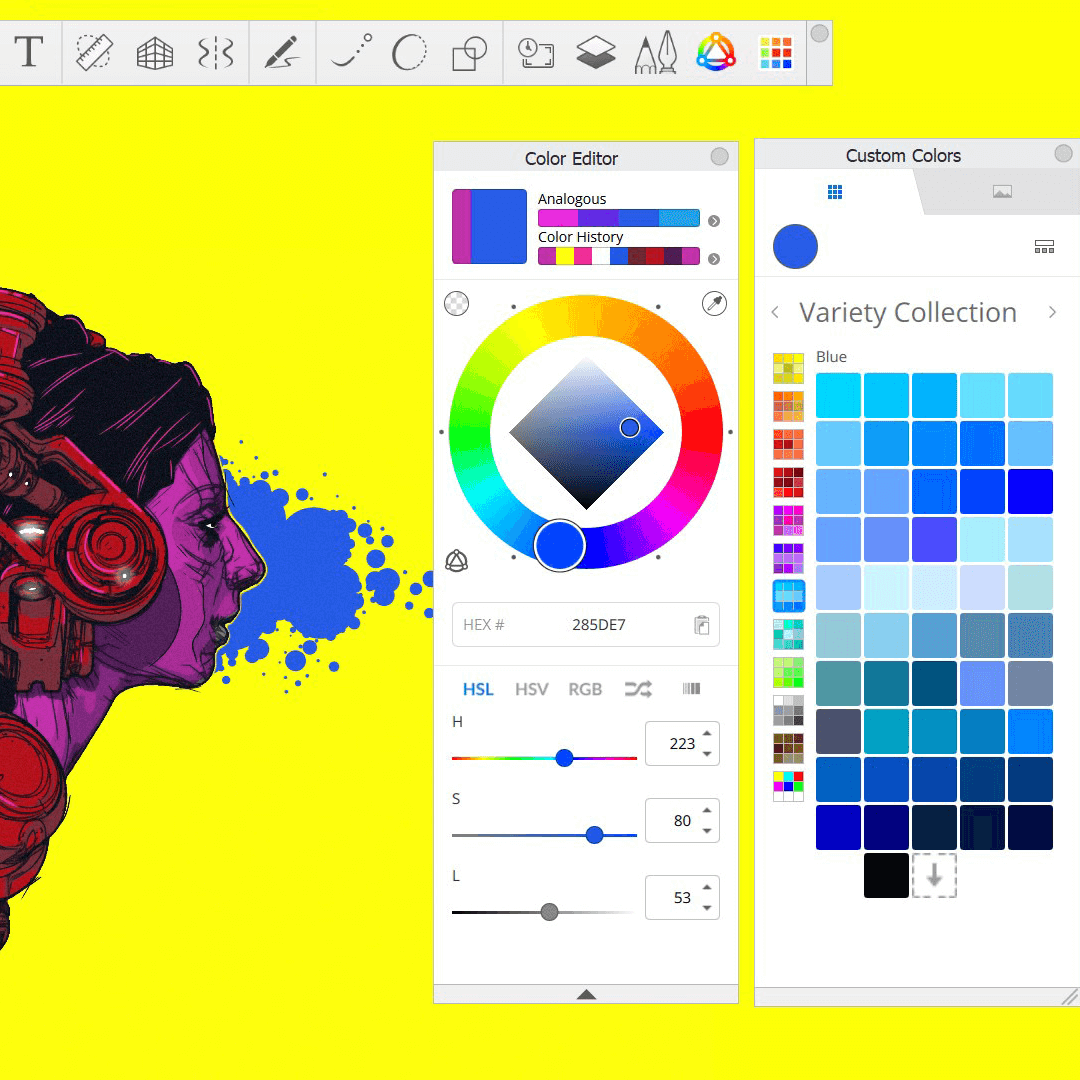Select the green palette group thumbnail
This screenshot has width=1080, height=1080.
[x=789, y=672]
